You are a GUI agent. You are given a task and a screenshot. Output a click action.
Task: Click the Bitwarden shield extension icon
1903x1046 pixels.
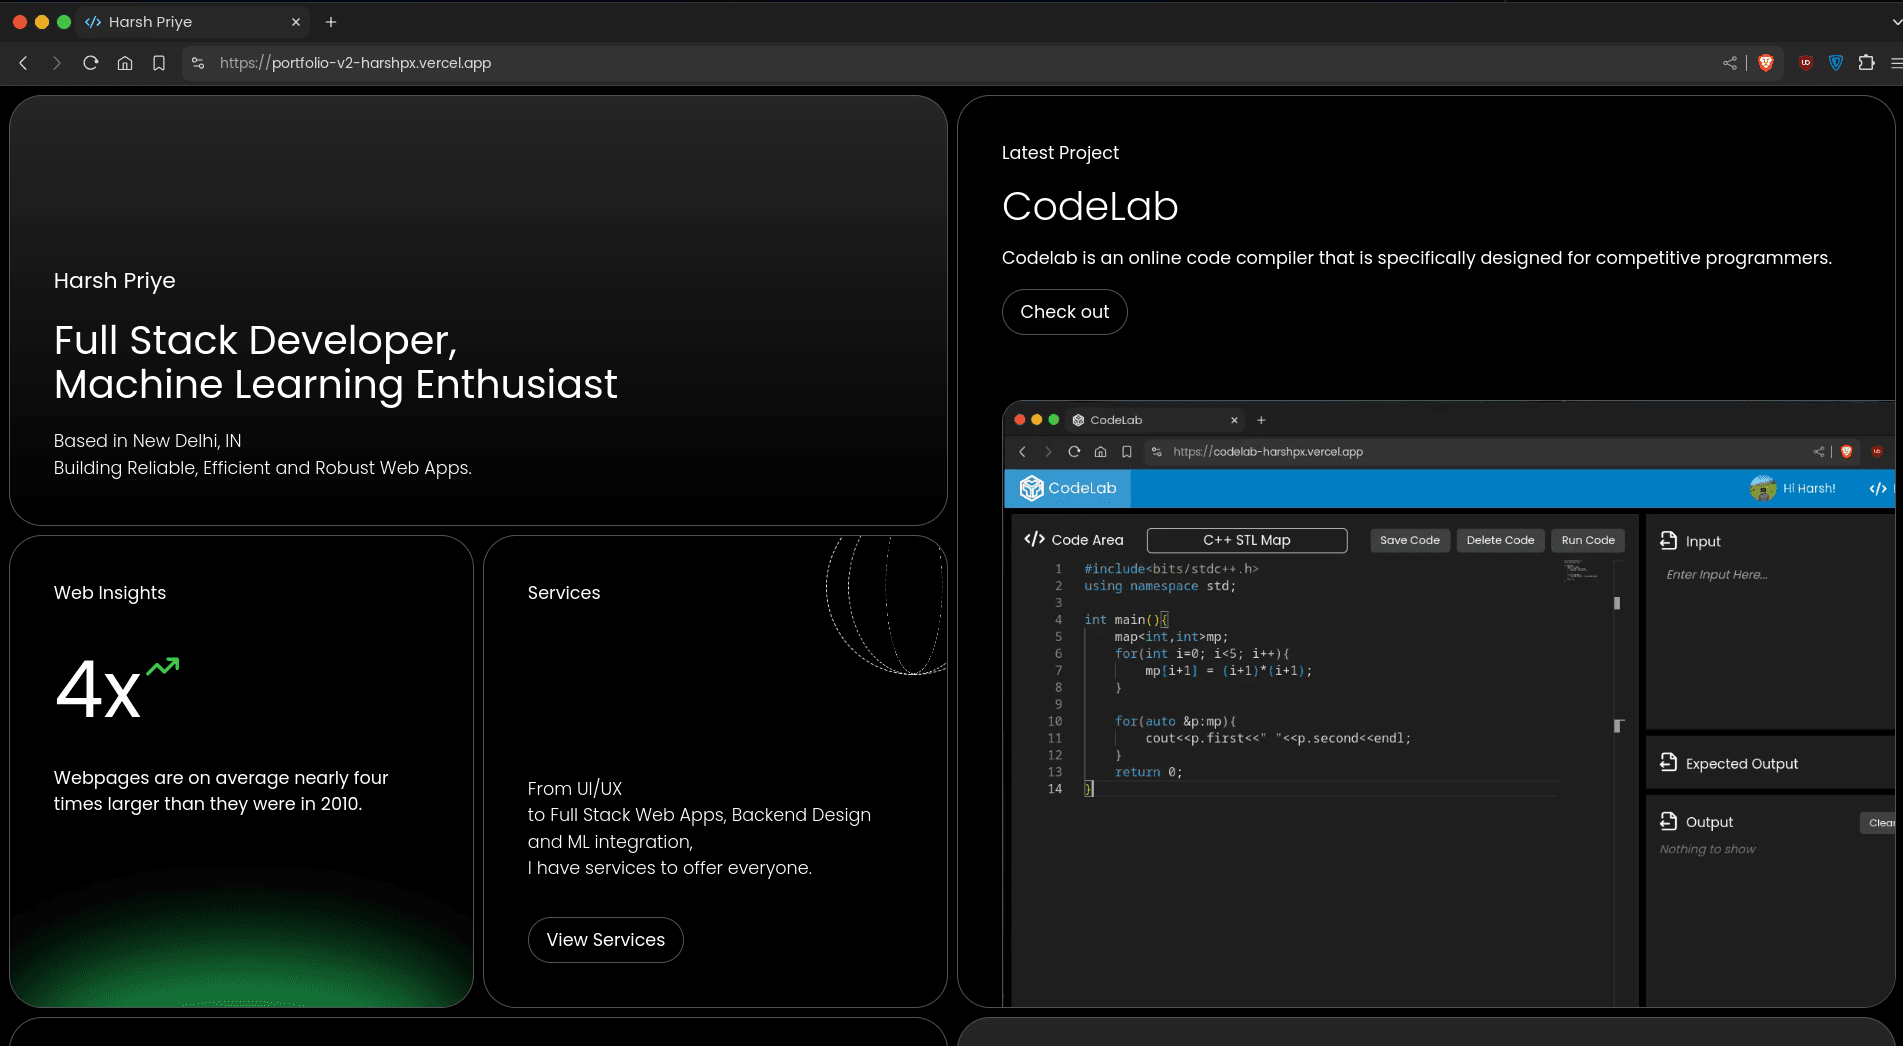coord(1836,63)
